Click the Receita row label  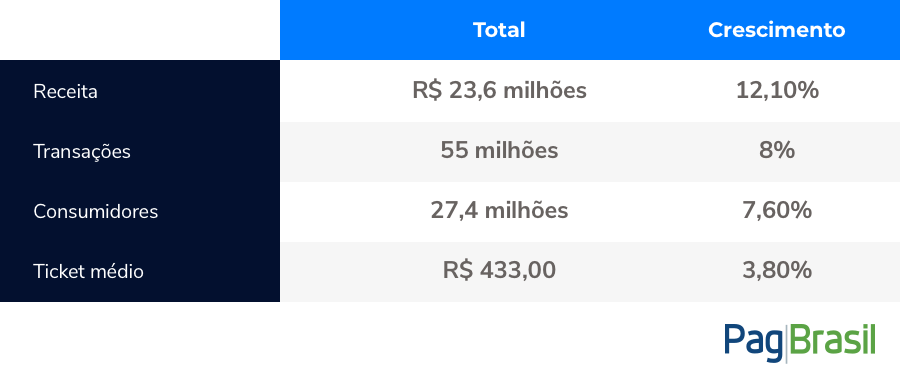coord(65,91)
